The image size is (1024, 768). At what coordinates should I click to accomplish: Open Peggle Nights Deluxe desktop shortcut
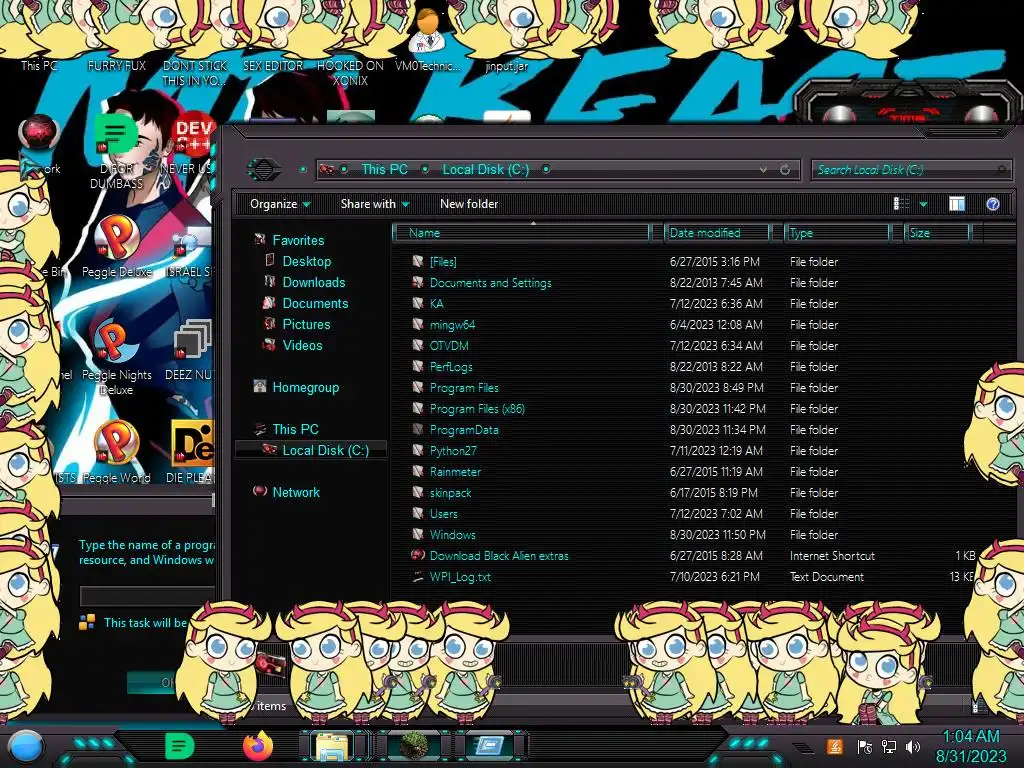tap(116, 358)
